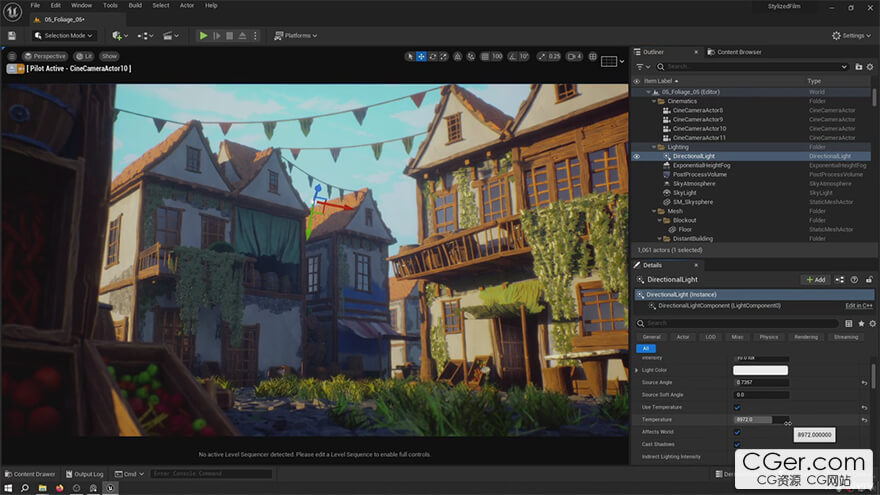Click the eject from player button
Image resolution: width=880 pixels, height=495 pixels.
(x=242, y=35)
